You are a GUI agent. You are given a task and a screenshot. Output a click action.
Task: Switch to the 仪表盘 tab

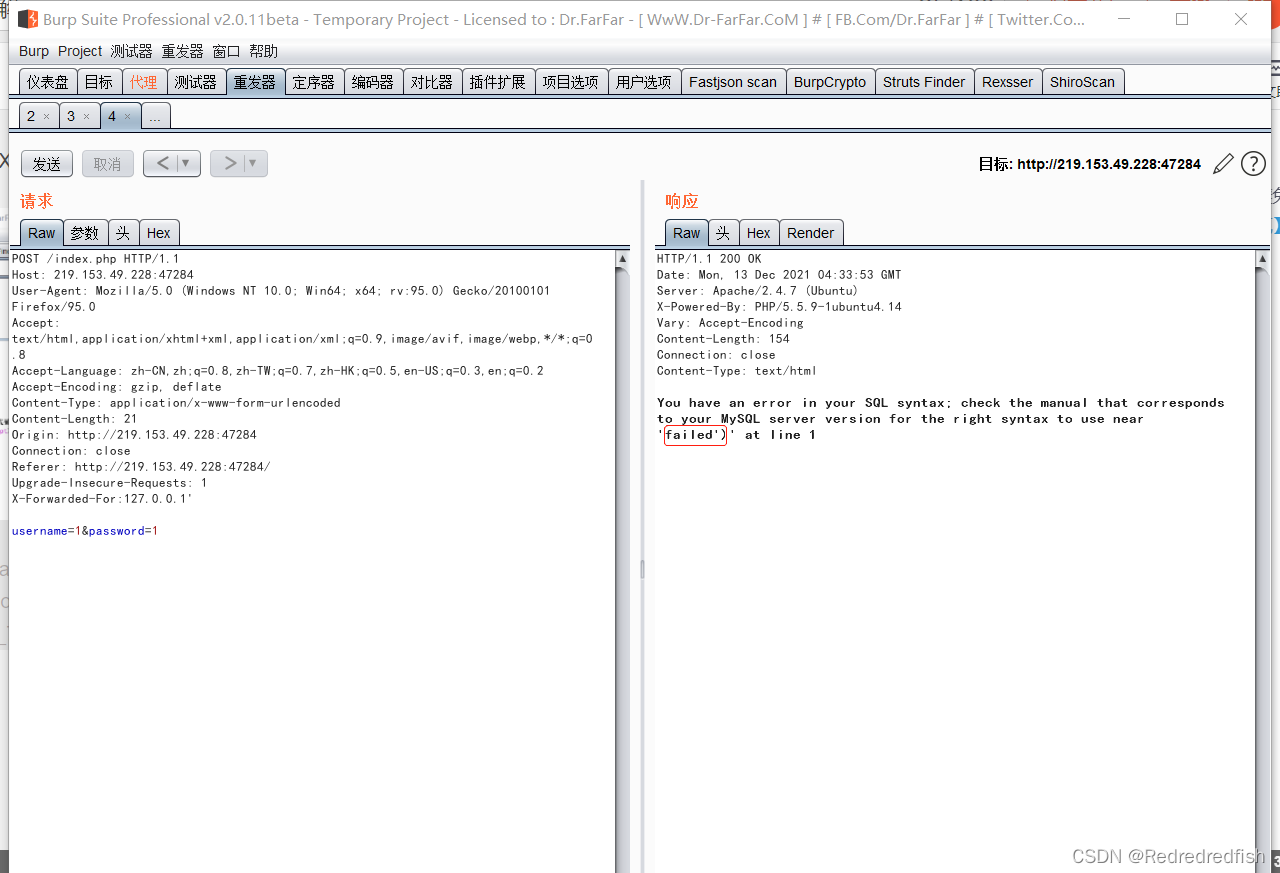pyautogui.click(x=48, y=82)
